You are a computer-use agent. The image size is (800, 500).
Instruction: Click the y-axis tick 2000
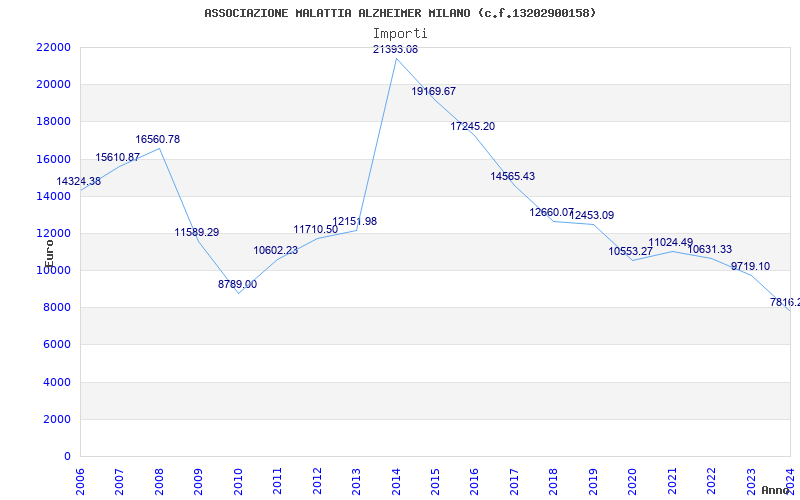tap(56, 419)
